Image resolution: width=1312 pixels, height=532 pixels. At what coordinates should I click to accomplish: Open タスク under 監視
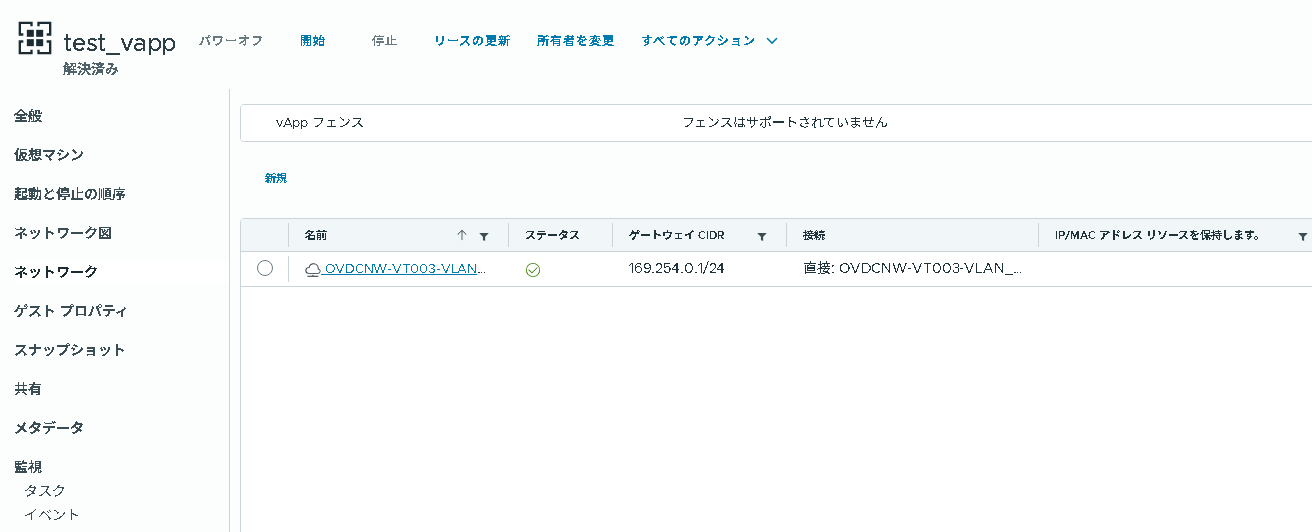tap(45, 490)
